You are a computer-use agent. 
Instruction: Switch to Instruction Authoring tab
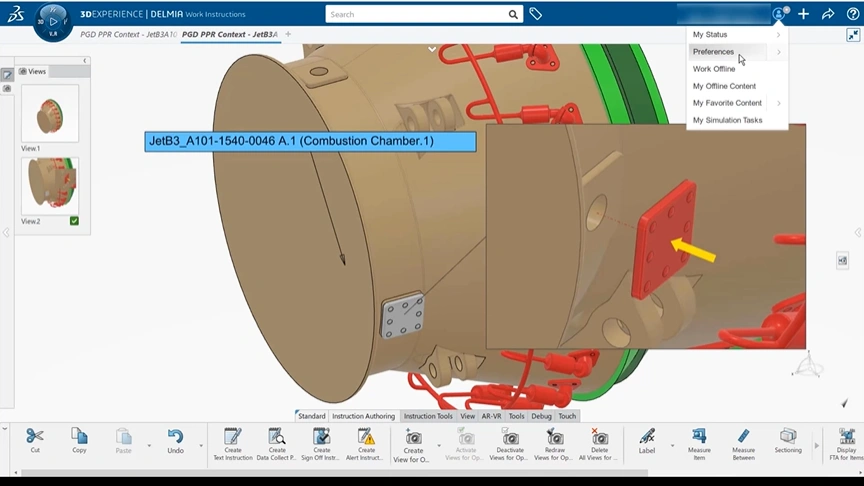tap(363, 416)
